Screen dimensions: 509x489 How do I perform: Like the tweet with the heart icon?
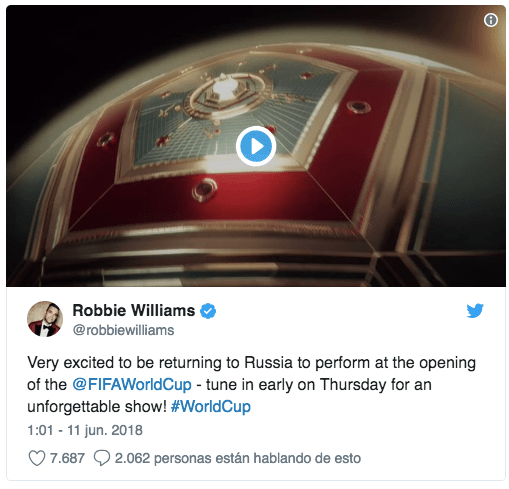(37, 458)
